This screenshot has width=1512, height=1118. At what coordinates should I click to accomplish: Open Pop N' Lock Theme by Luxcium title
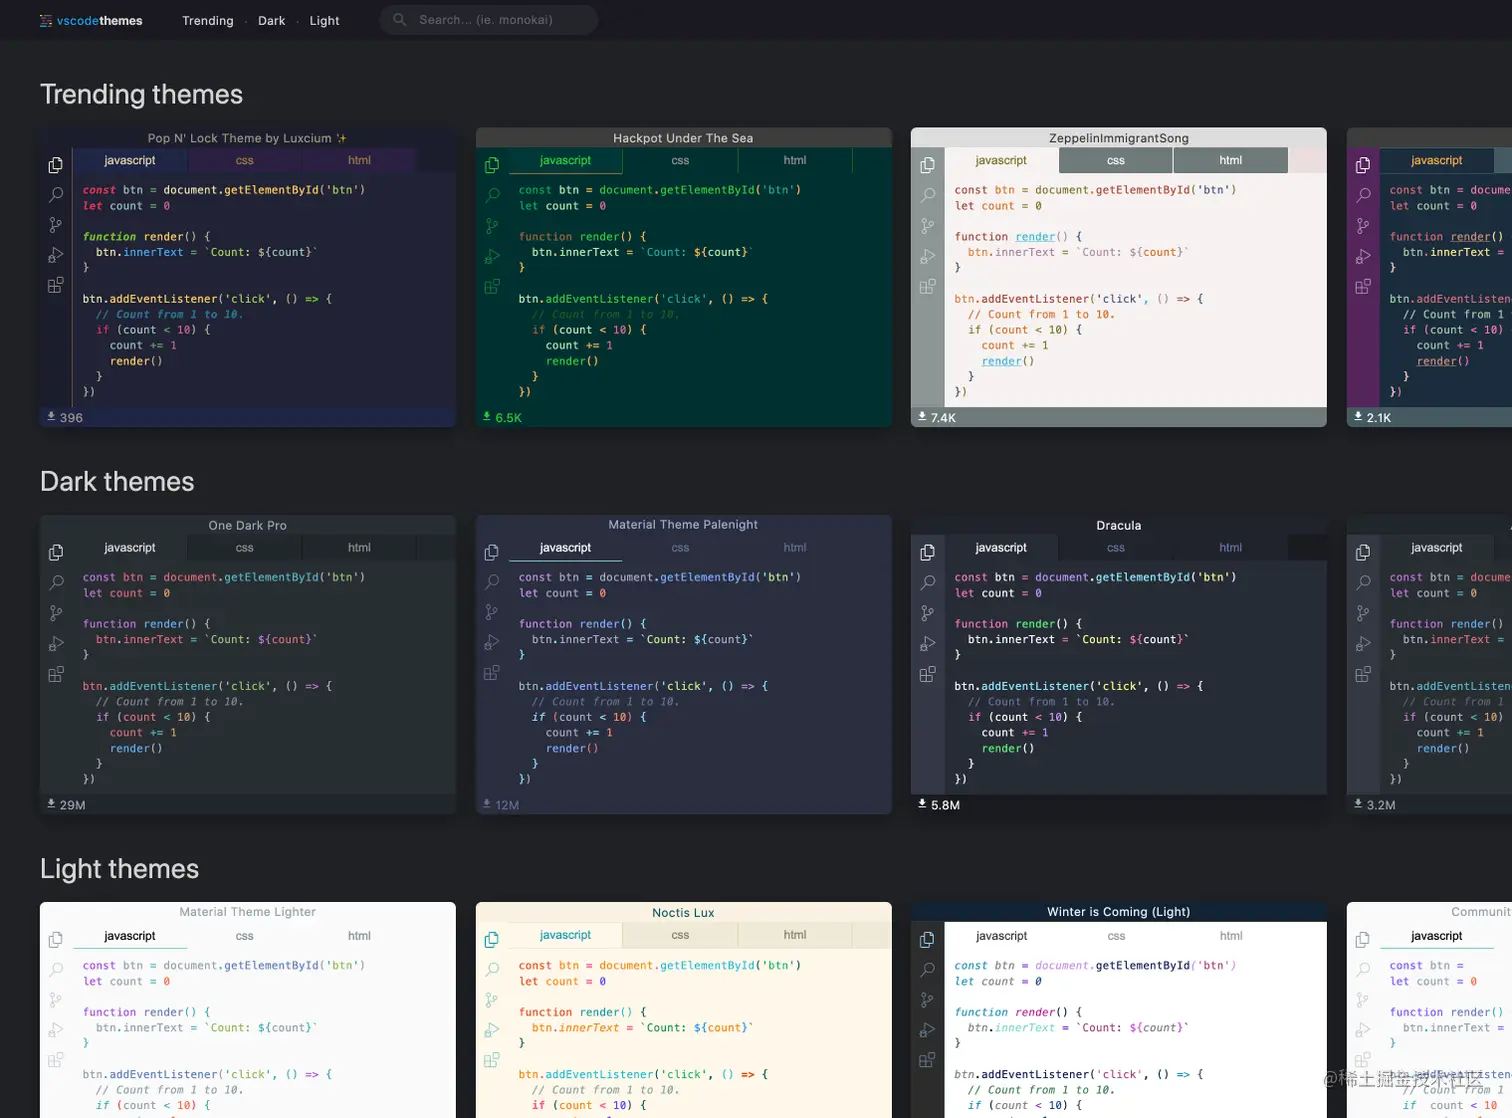[x=247, y=138]
